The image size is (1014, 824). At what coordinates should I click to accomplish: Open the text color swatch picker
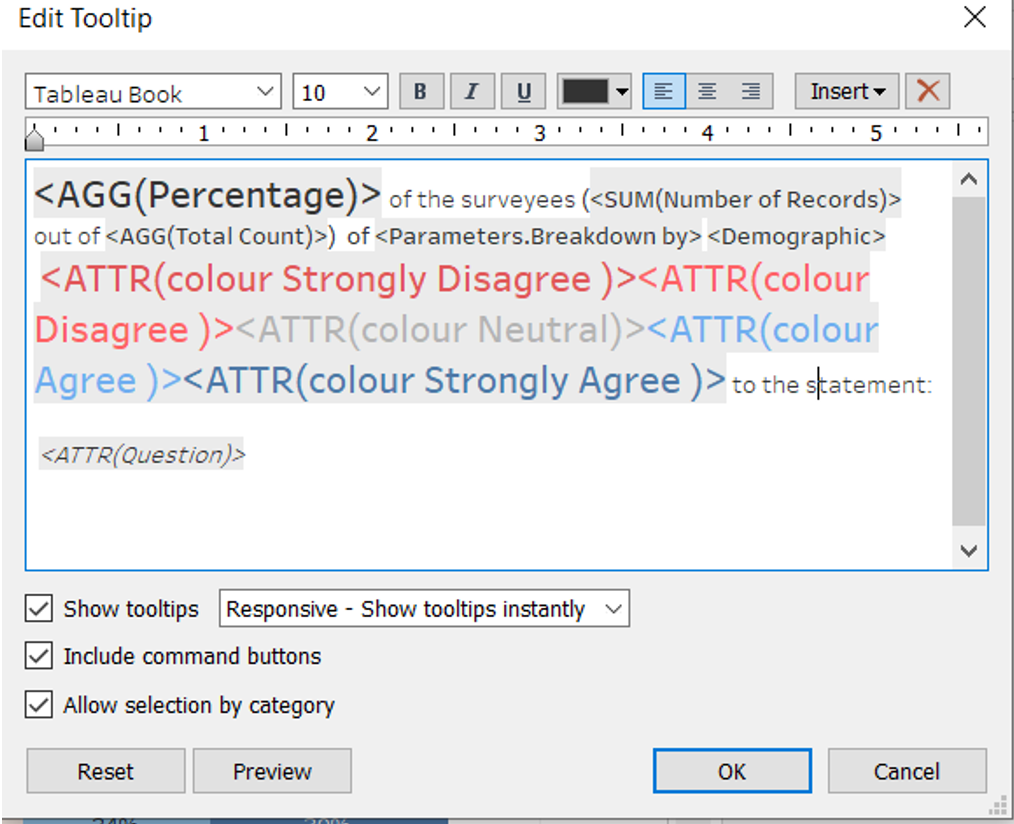coord(594,92)
